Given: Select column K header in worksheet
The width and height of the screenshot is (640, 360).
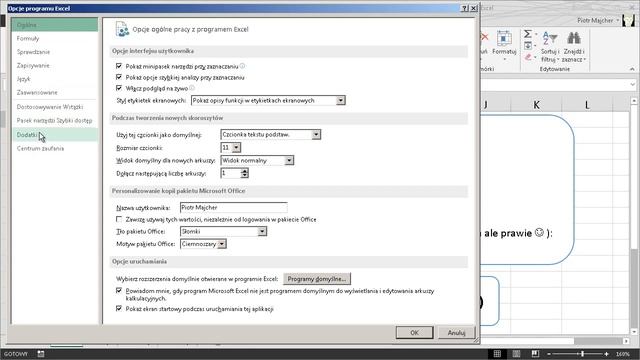Looking at the screenshot, I should click(x=536, y=105).
